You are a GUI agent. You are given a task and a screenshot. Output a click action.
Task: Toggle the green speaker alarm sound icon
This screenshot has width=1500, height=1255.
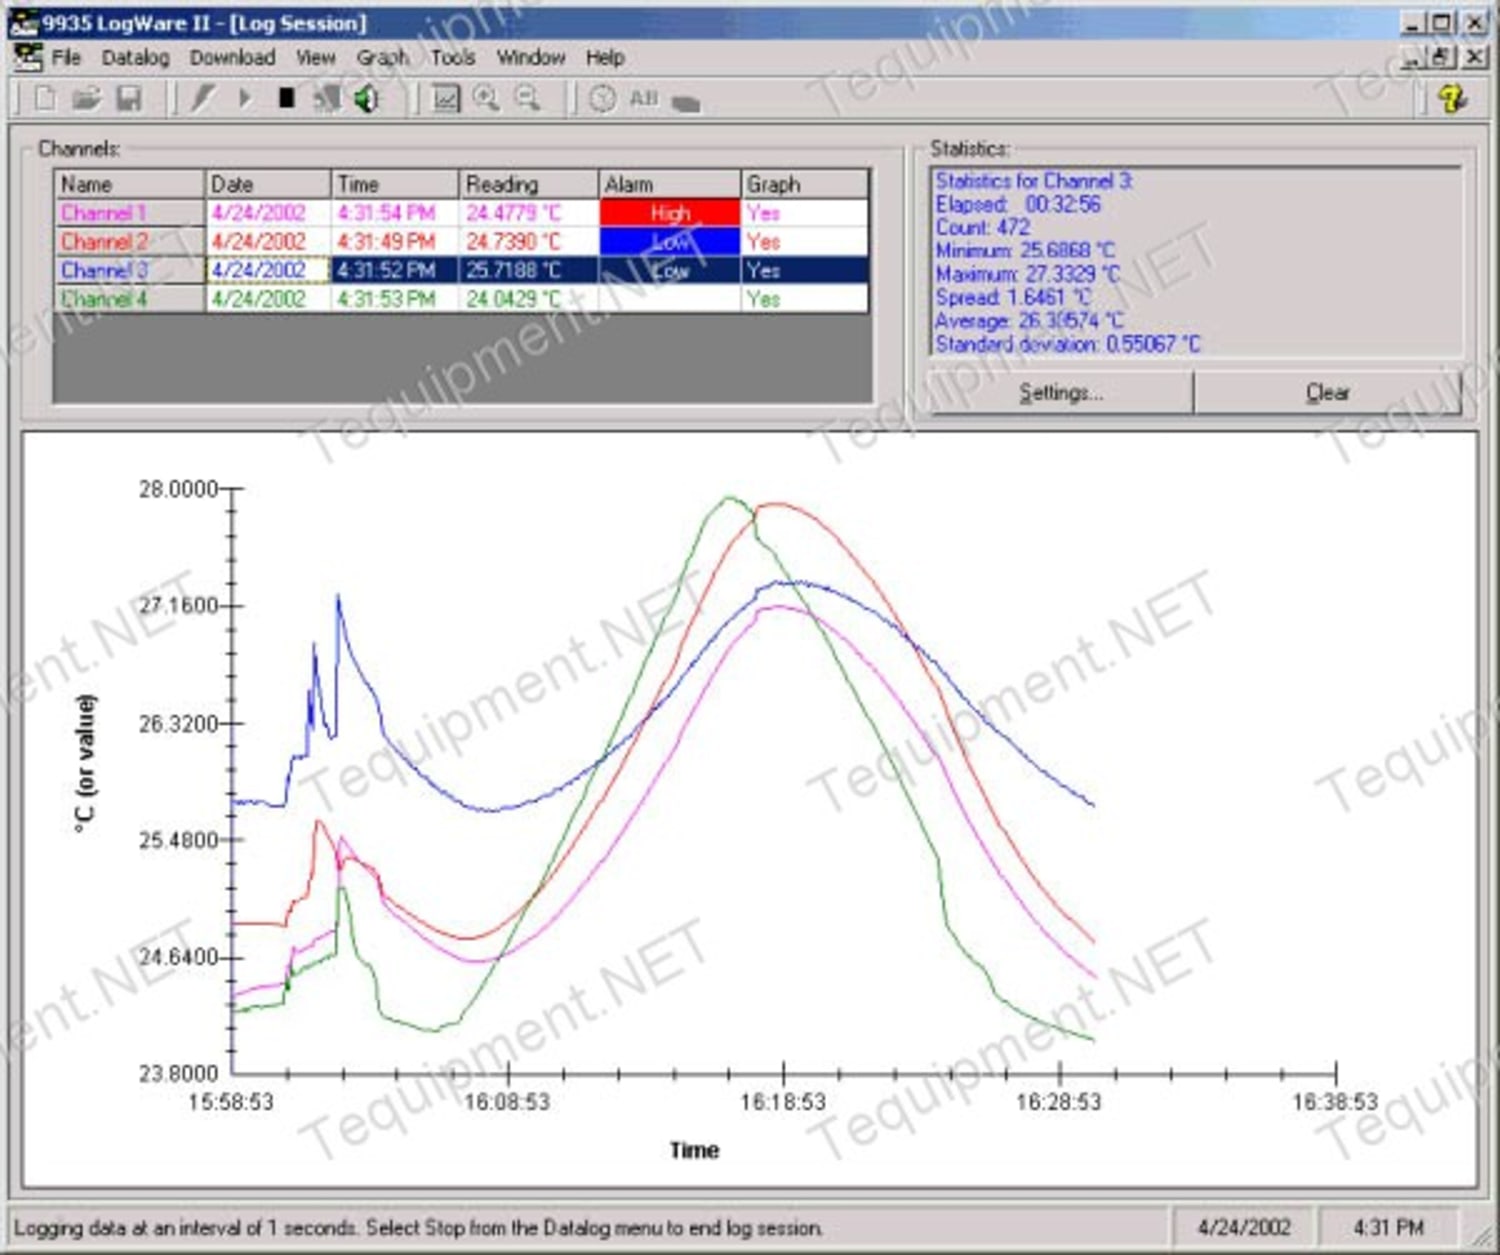coord(368,98)
